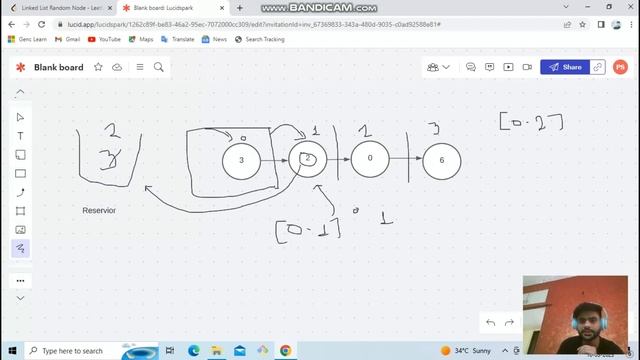Open more tools ellipsis menu
The height and width of the screenshot is (360, 640).
tap(20, 281)
